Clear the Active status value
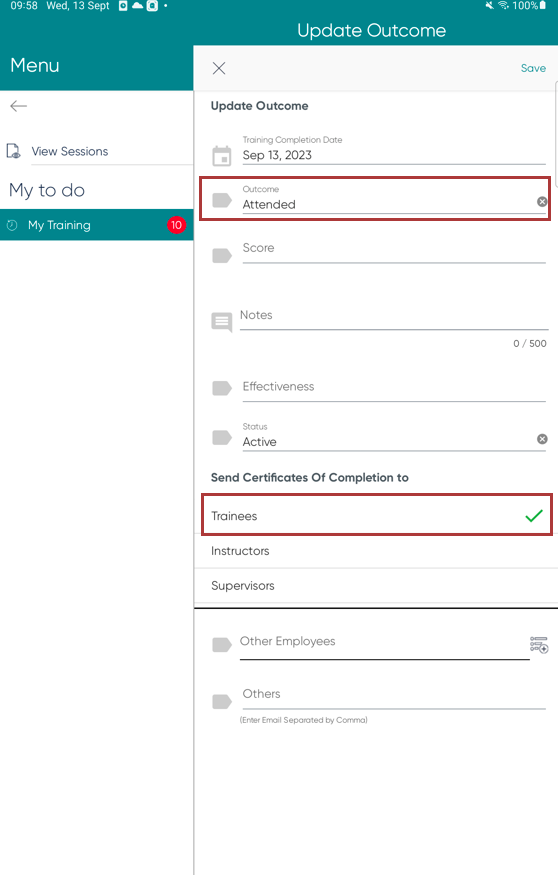This screenshot has height=875, width=558. 542,439
